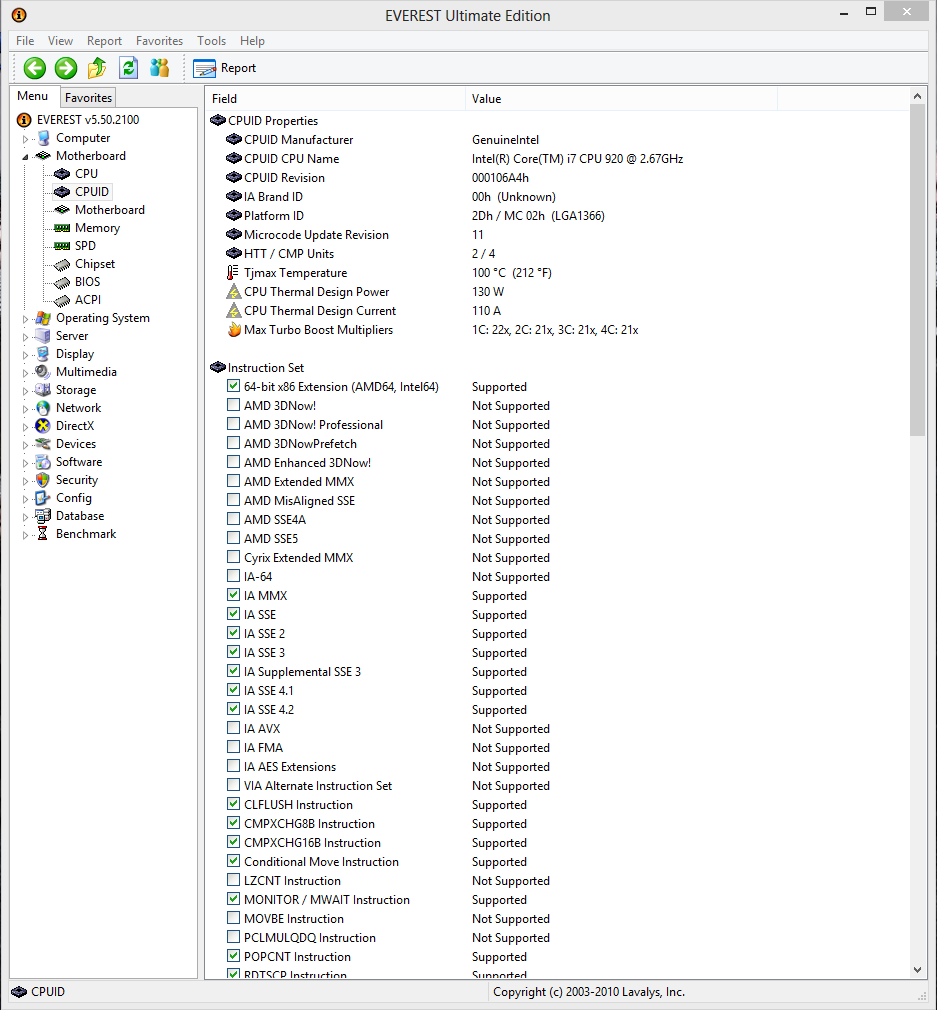This screenshot has width=937, height=1010.
Task: Click the Database icon in tree
Action: click(43, 516)
